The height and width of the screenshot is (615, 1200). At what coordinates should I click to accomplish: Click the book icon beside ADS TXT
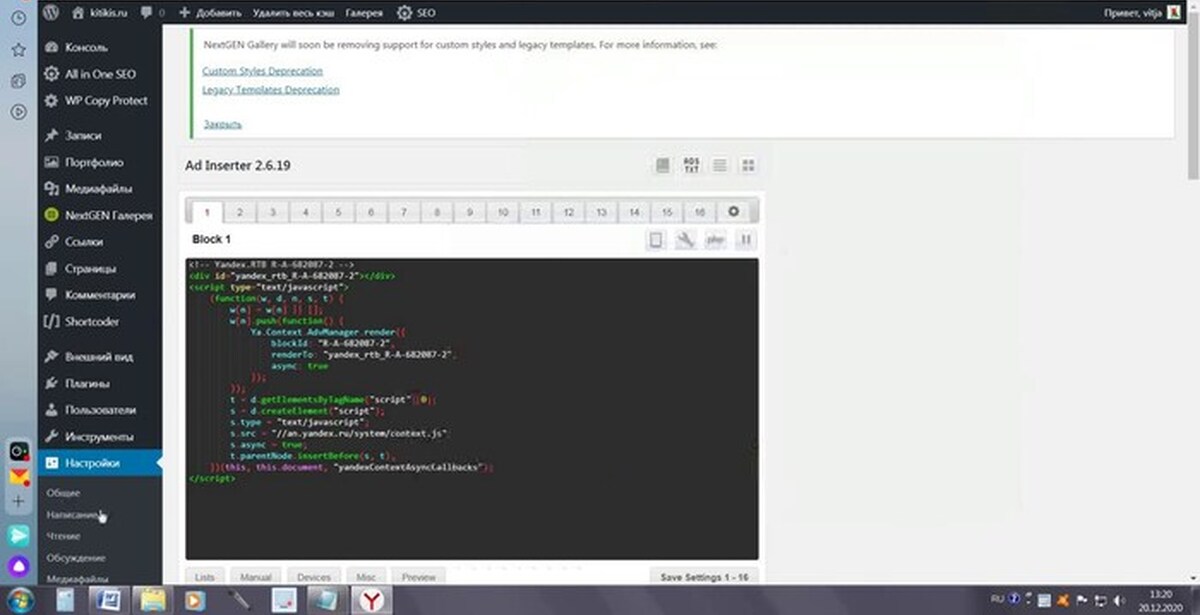point(662,165)
